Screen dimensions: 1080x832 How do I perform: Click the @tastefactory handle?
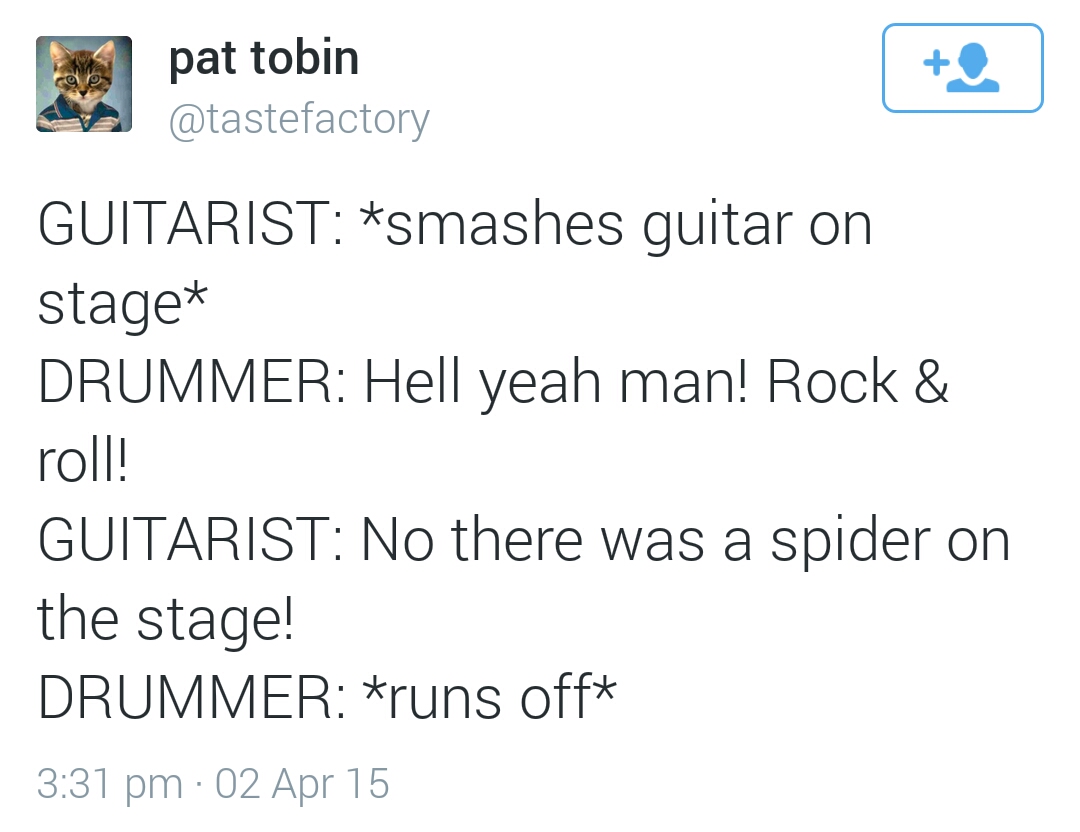pyautogui.click(x=299, y=119)
